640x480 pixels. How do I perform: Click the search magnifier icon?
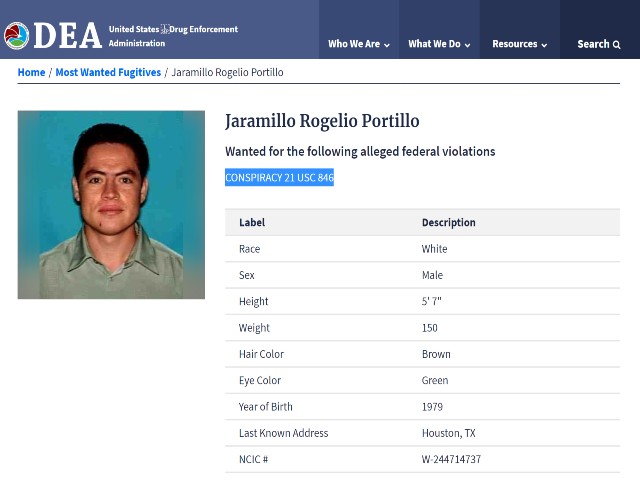point(616,45)
